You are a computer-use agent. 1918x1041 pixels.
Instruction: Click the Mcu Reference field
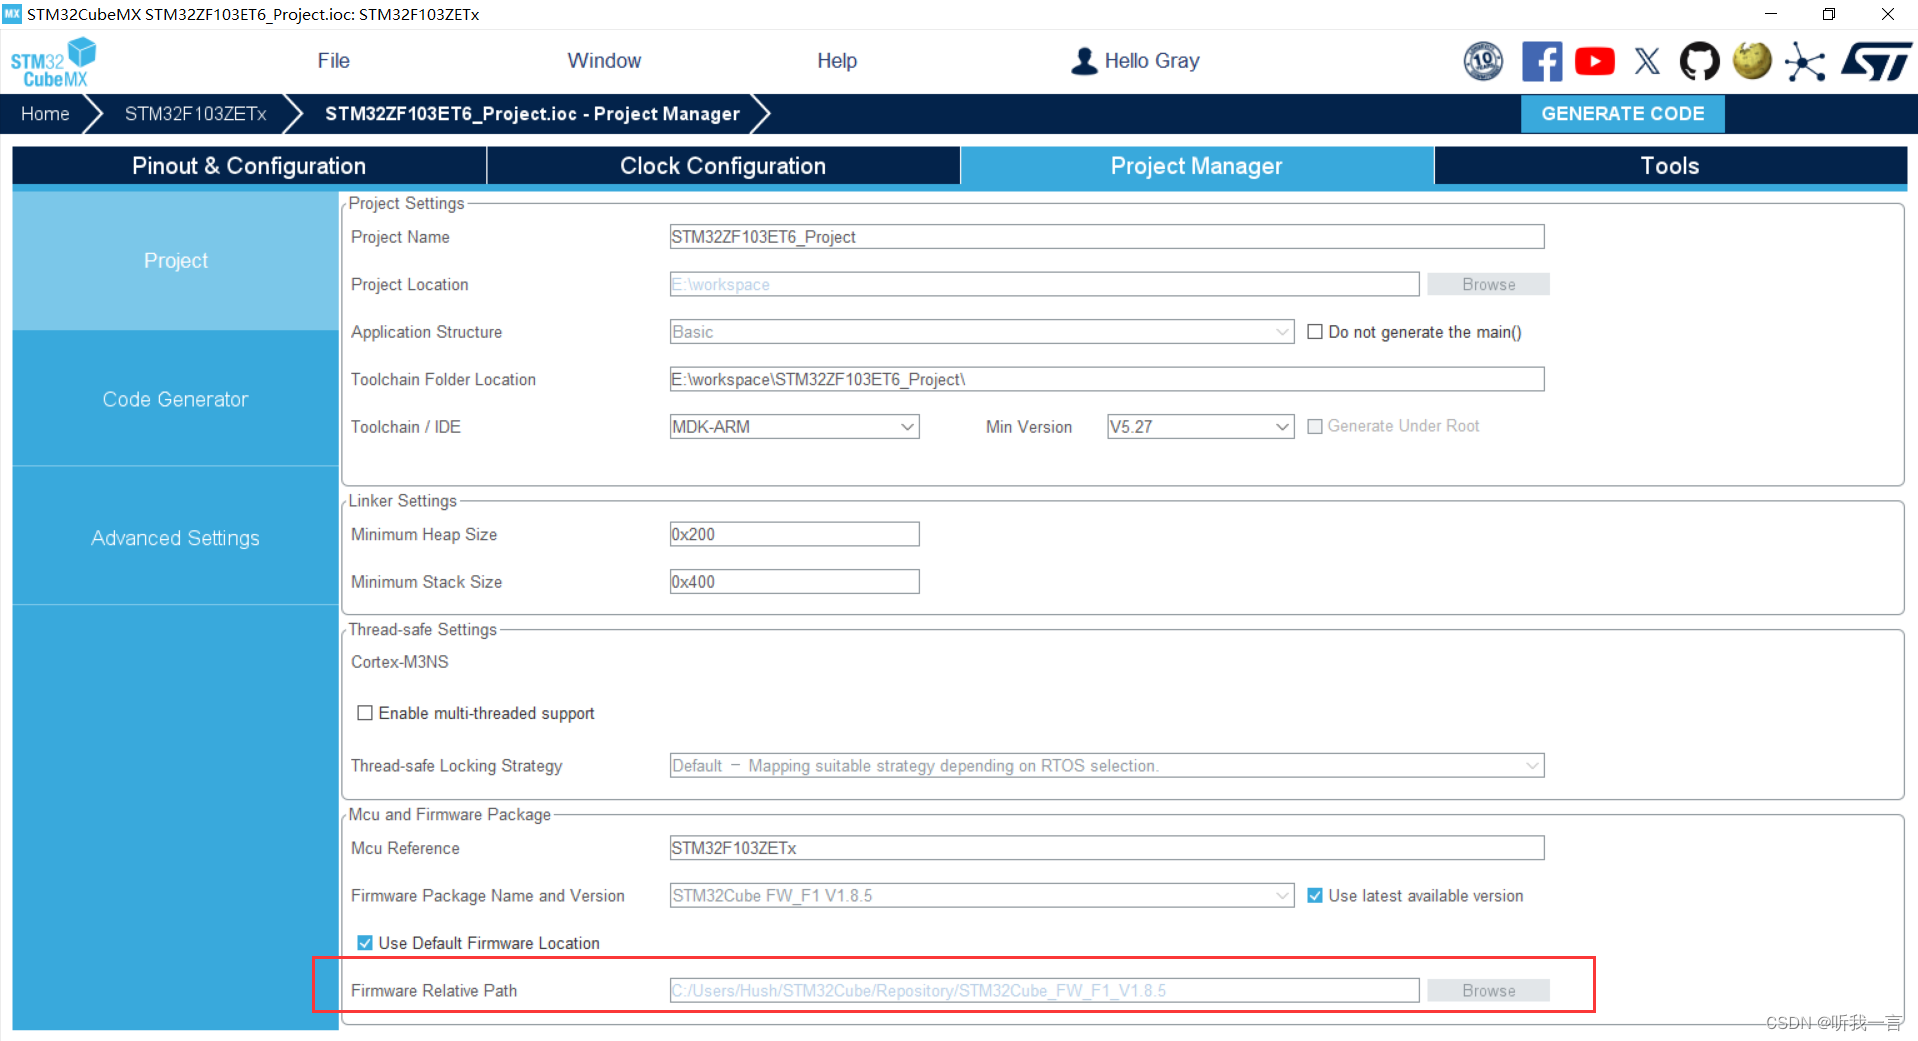(1107, 849)
